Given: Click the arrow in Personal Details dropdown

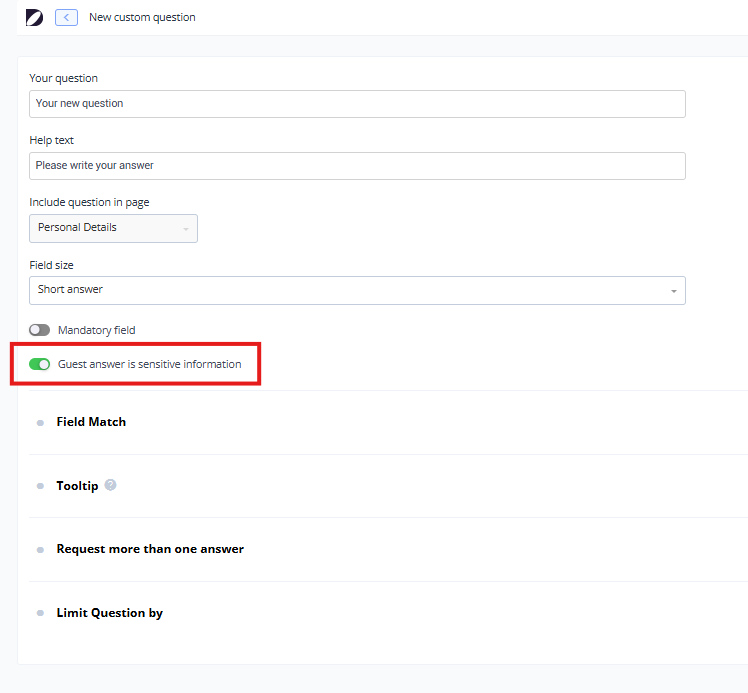Looking at the screenshot, I should coord(185,229).
